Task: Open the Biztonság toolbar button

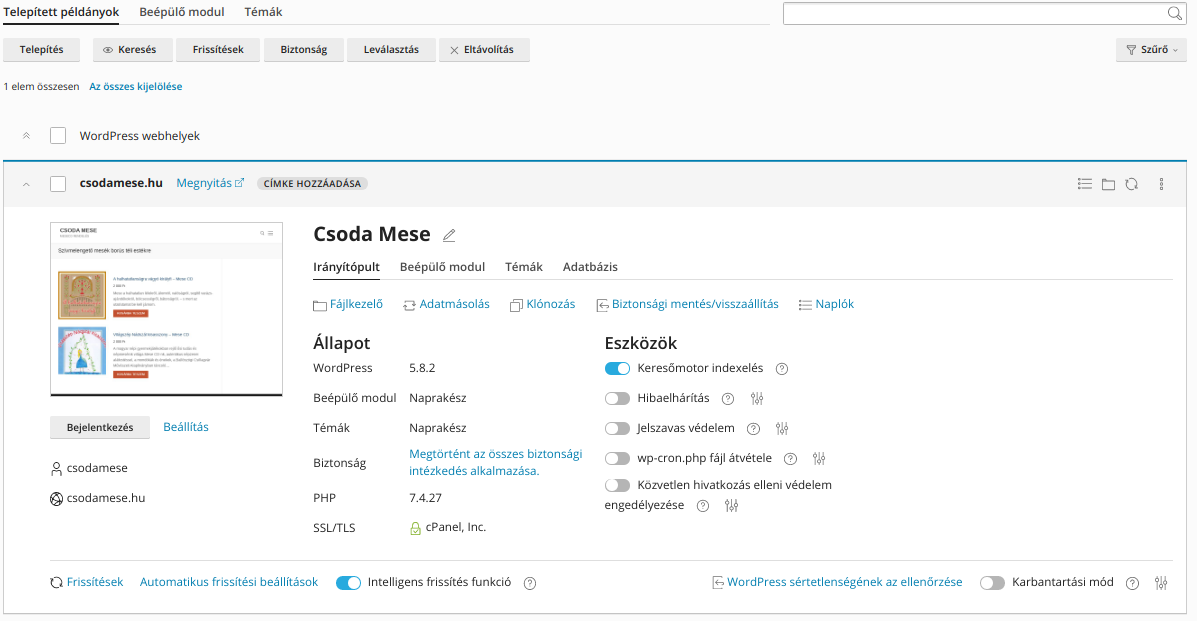Action: [304, 50]
